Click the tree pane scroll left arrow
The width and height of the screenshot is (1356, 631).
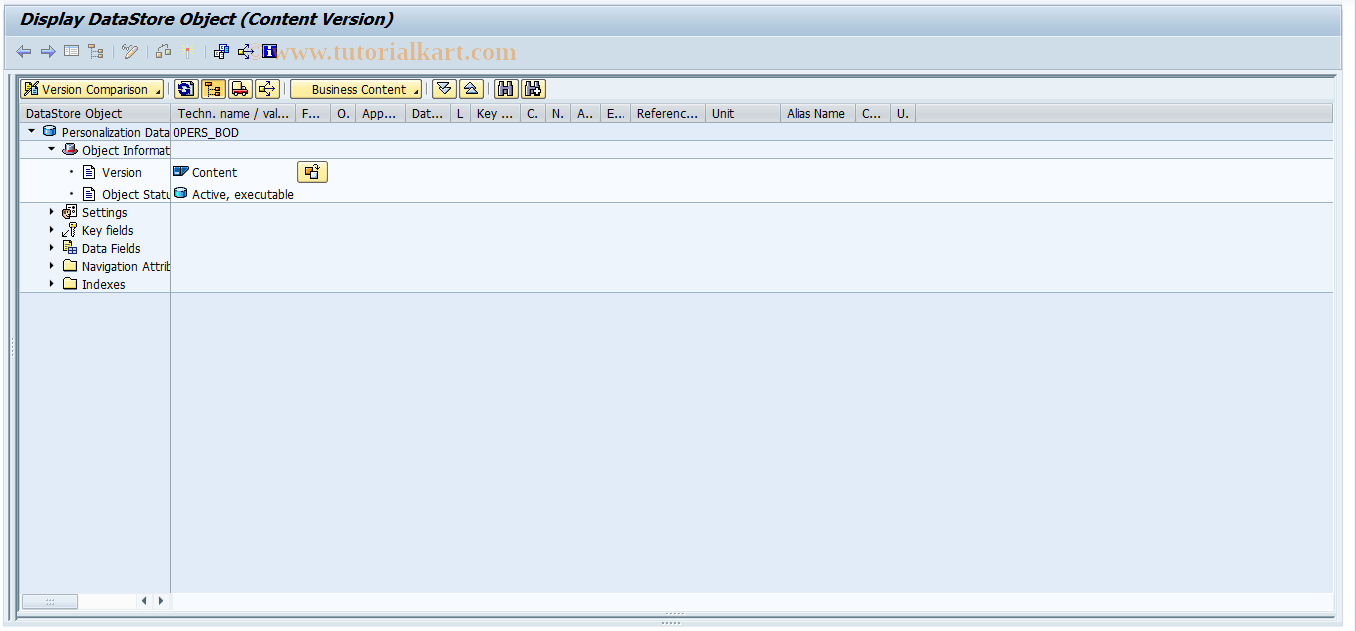coord(144,601)
